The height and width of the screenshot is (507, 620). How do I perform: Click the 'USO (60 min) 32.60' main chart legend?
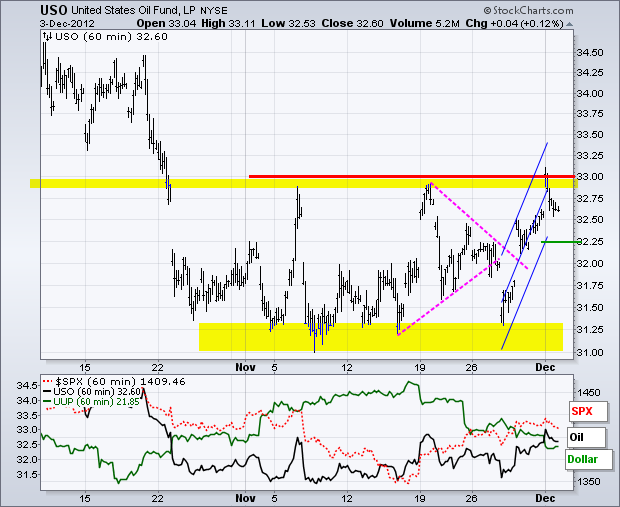tap(111, 37)
